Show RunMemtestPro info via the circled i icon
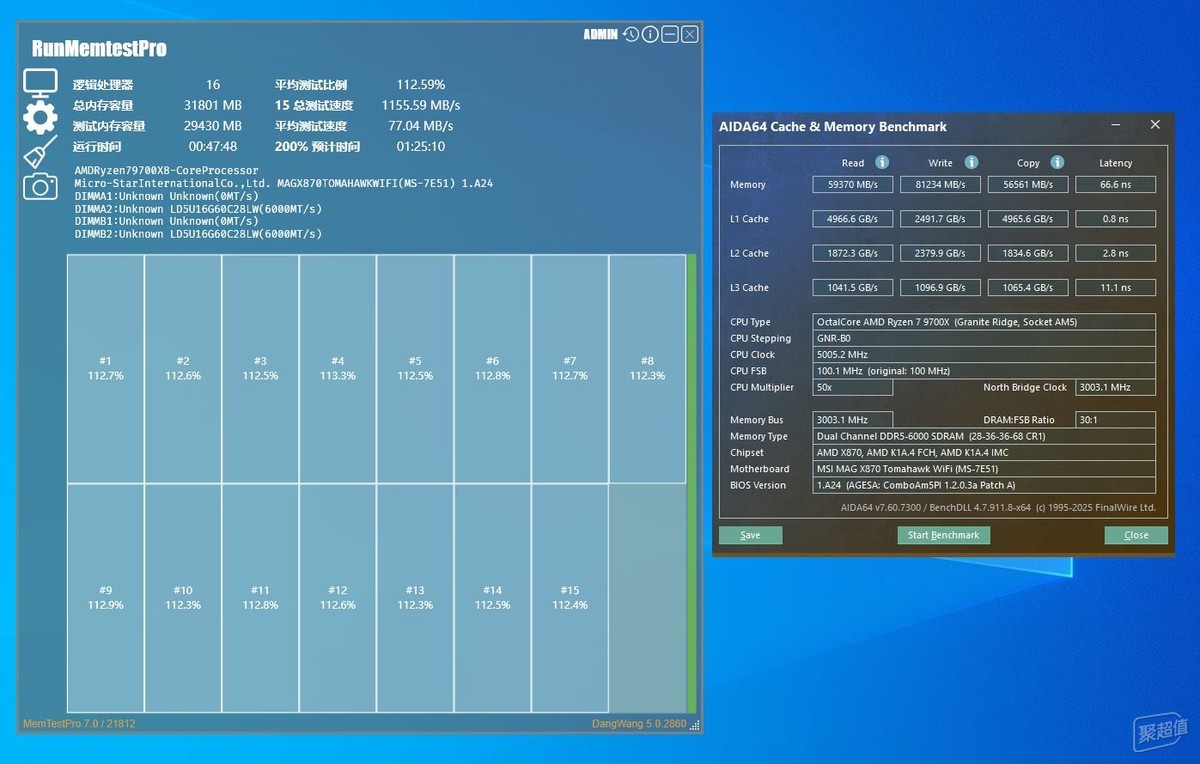 pos(650,34)
